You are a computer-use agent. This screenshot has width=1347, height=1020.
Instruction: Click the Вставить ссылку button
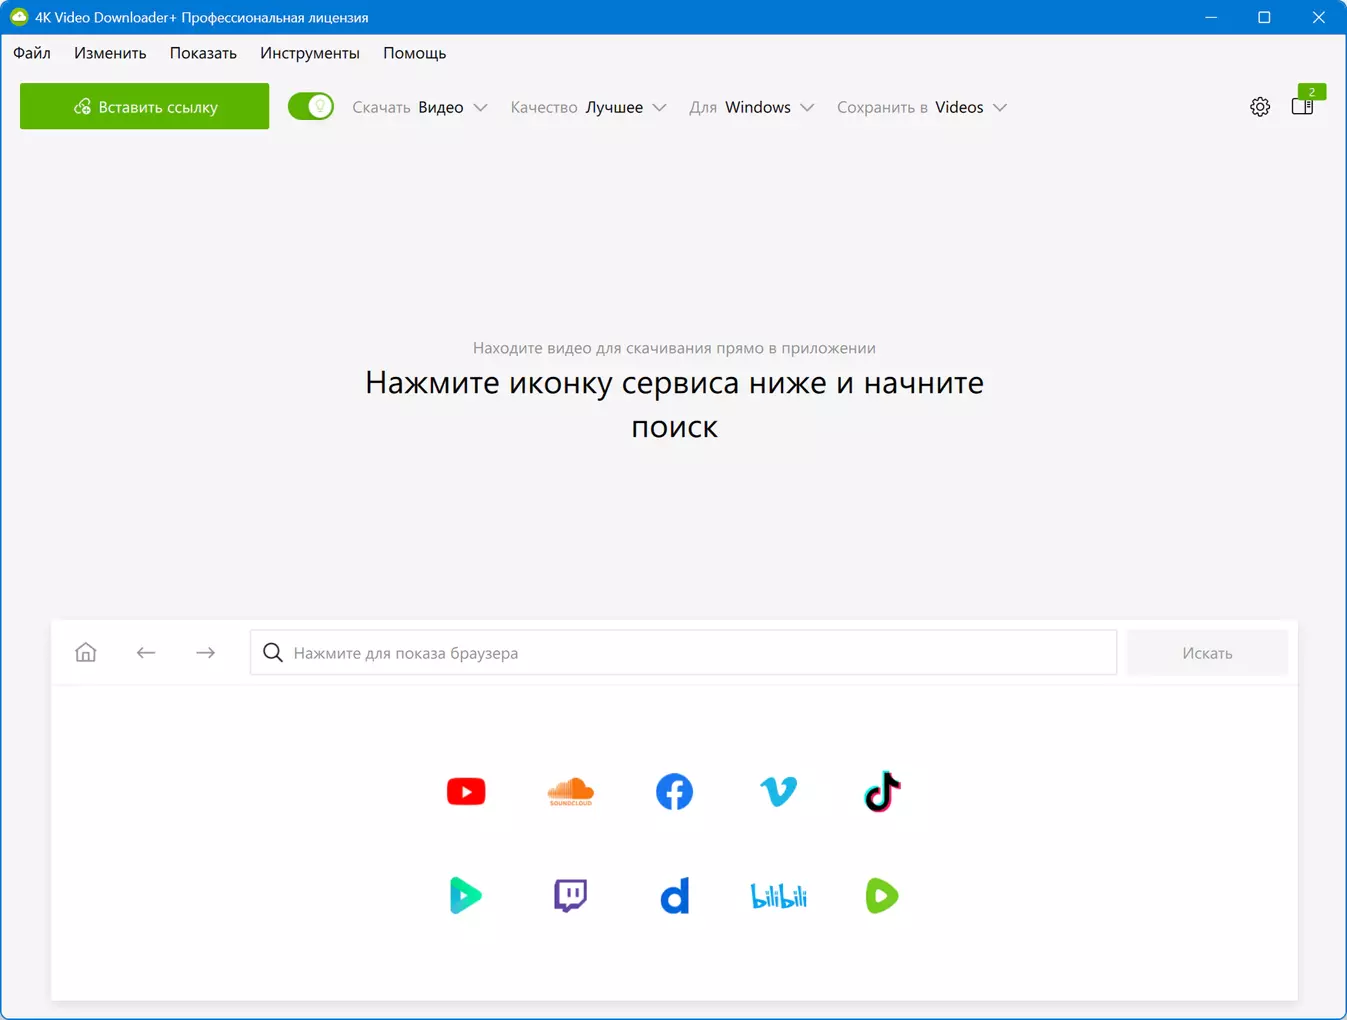click(144, 106)
